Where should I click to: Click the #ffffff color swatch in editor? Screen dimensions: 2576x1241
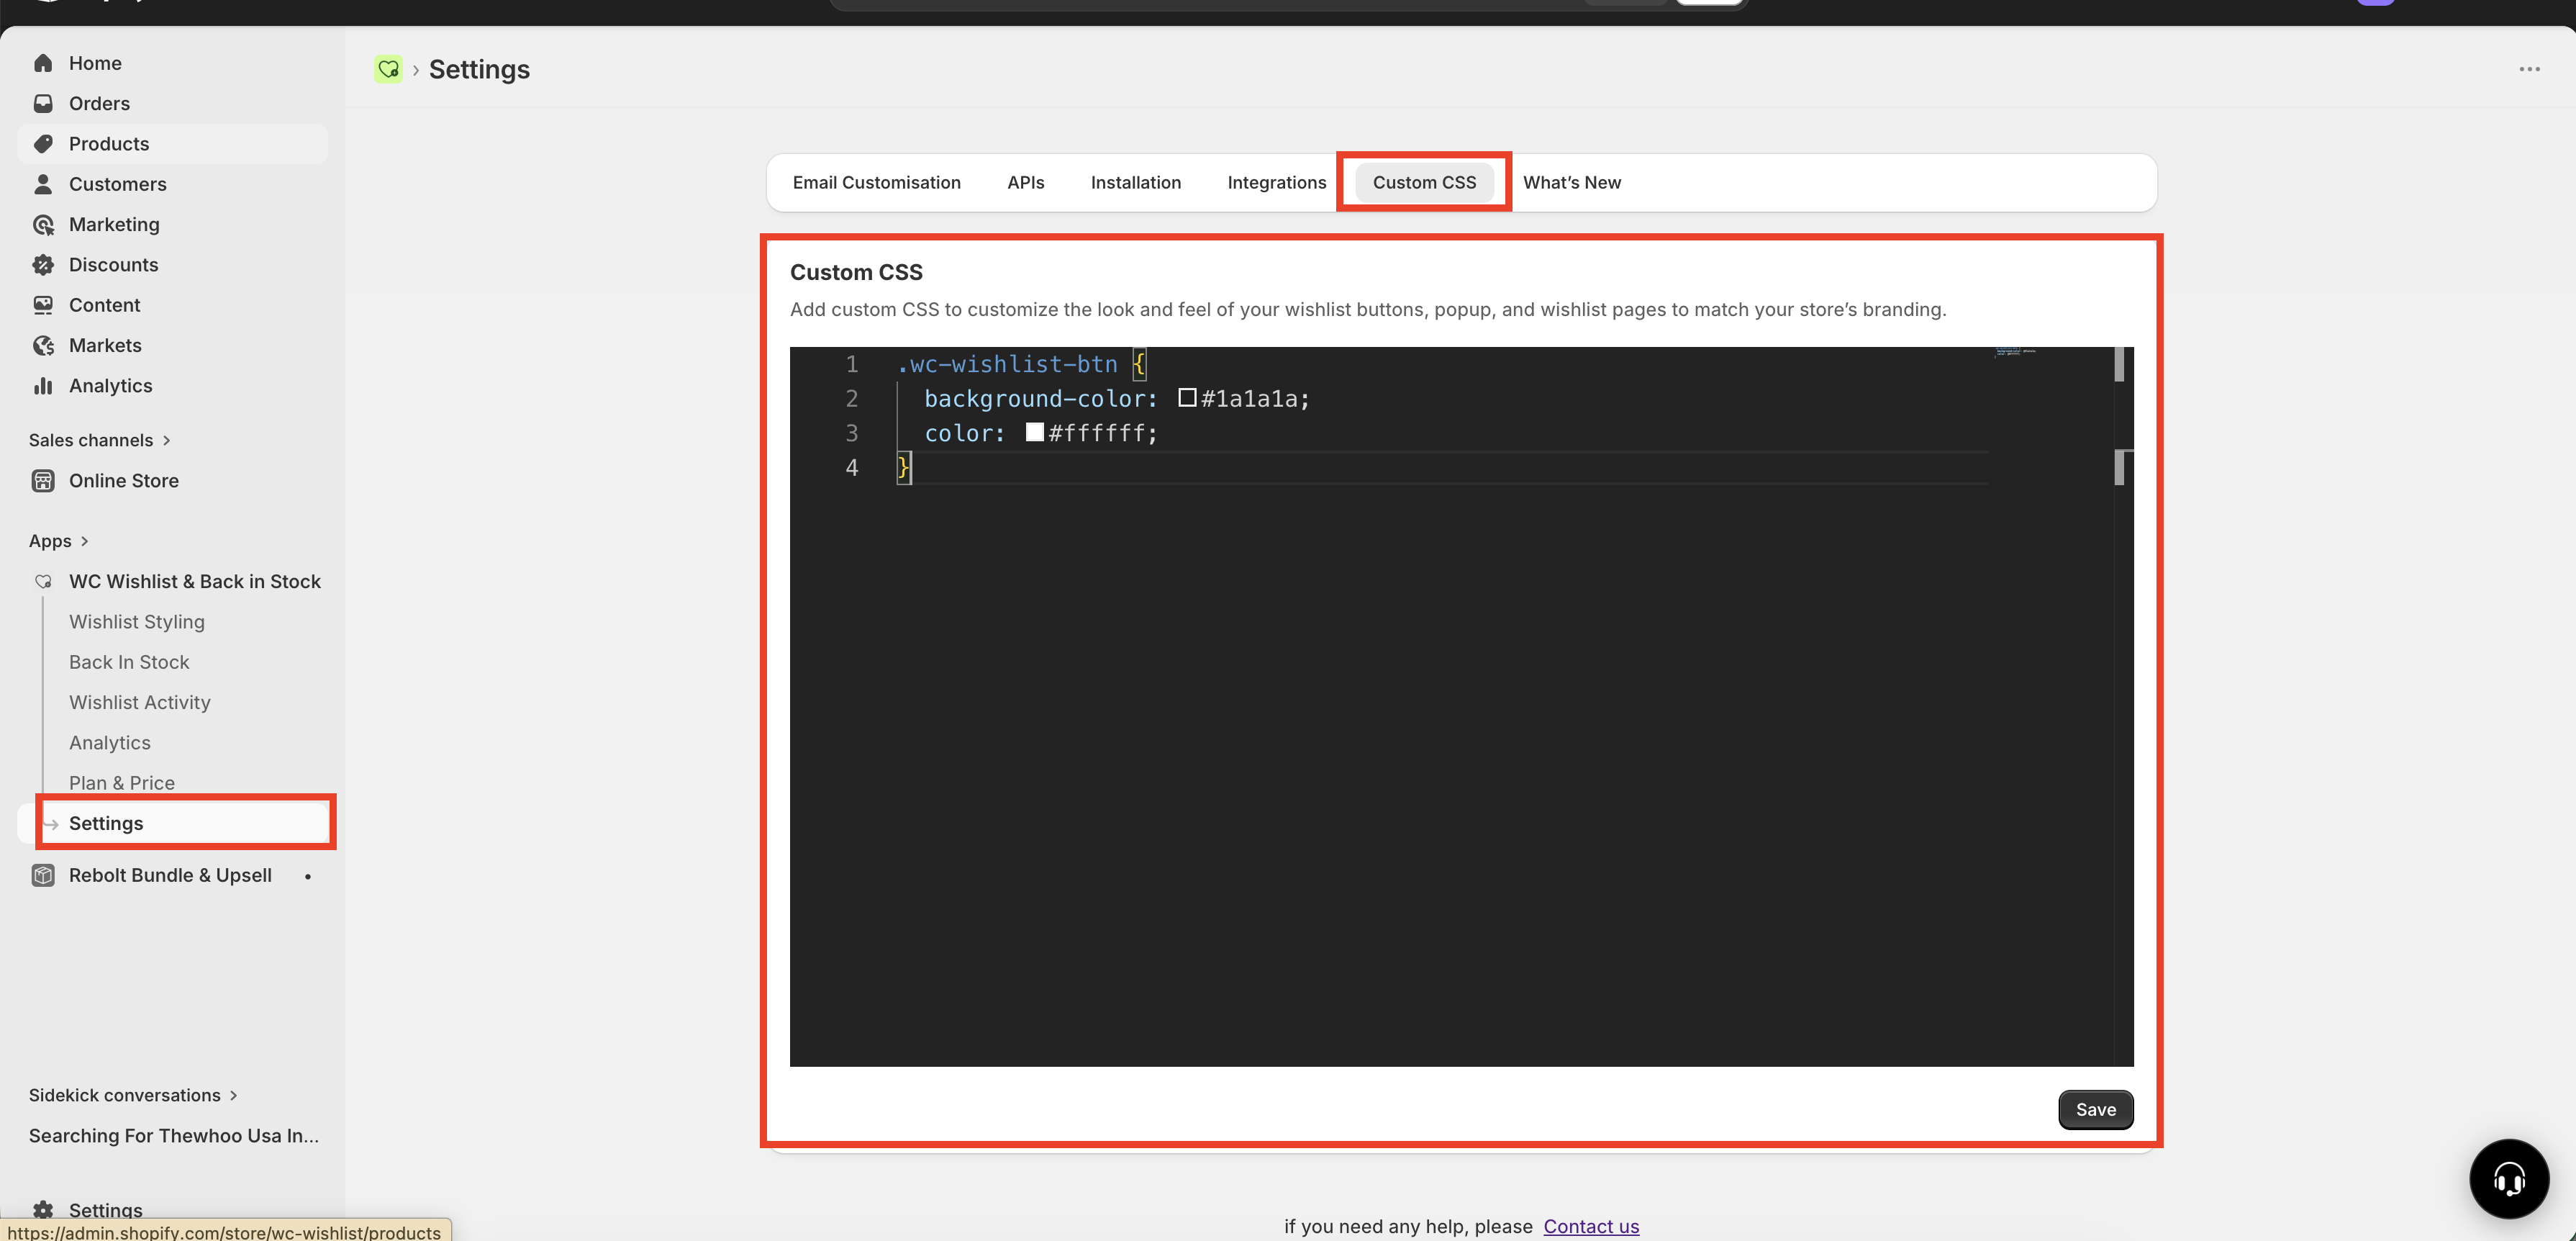1035,432
